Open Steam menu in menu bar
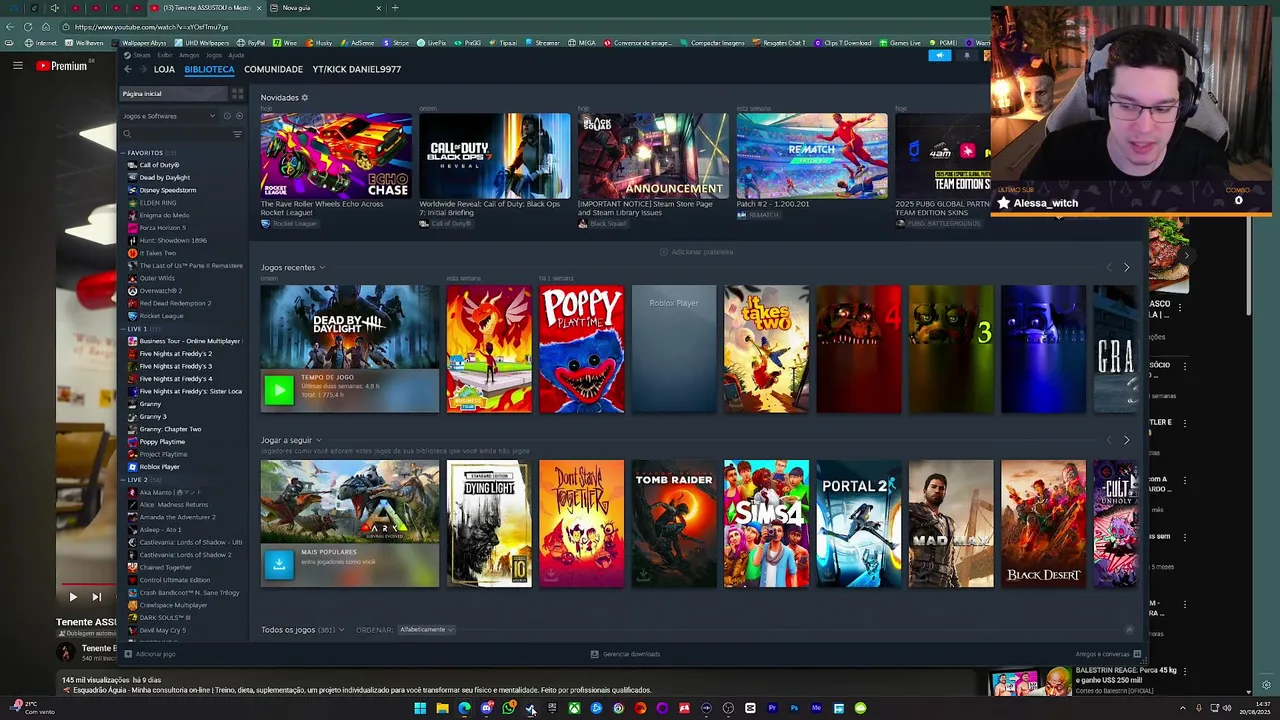This screenshot has height=720, width=1280. (x=141, y=55)
